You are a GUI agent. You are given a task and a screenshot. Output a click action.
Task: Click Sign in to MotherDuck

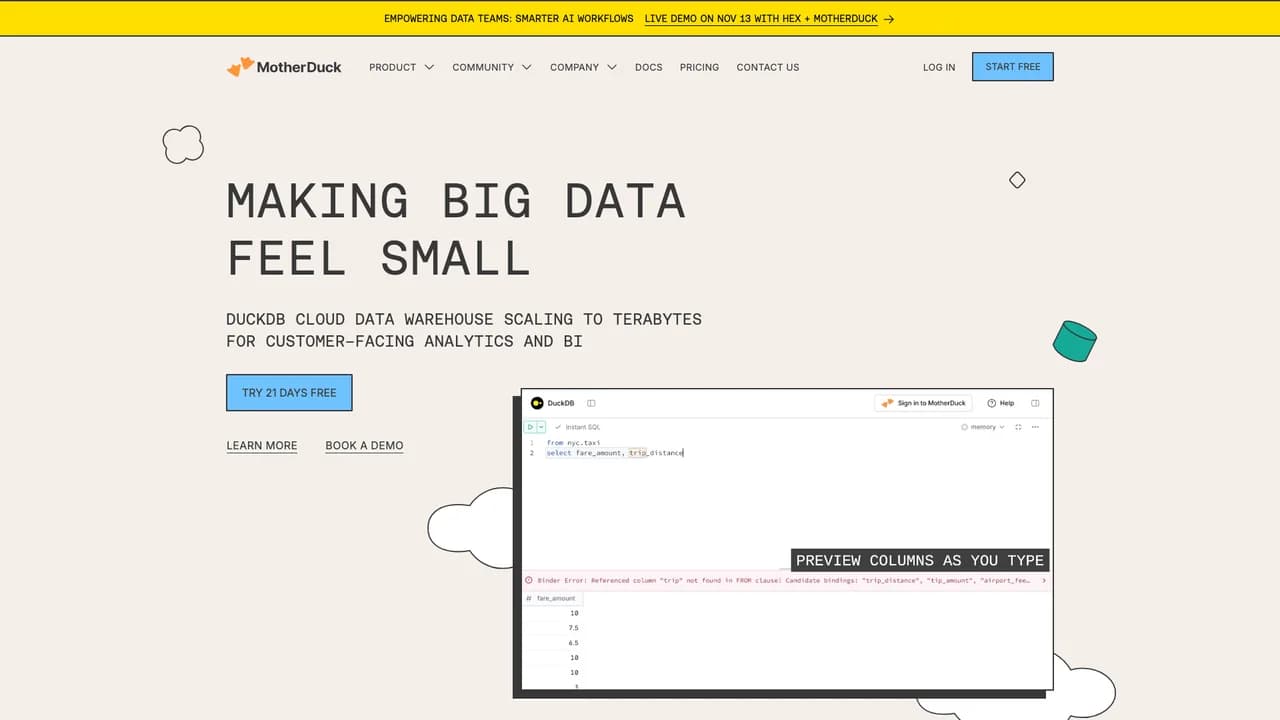click(923, 403)
